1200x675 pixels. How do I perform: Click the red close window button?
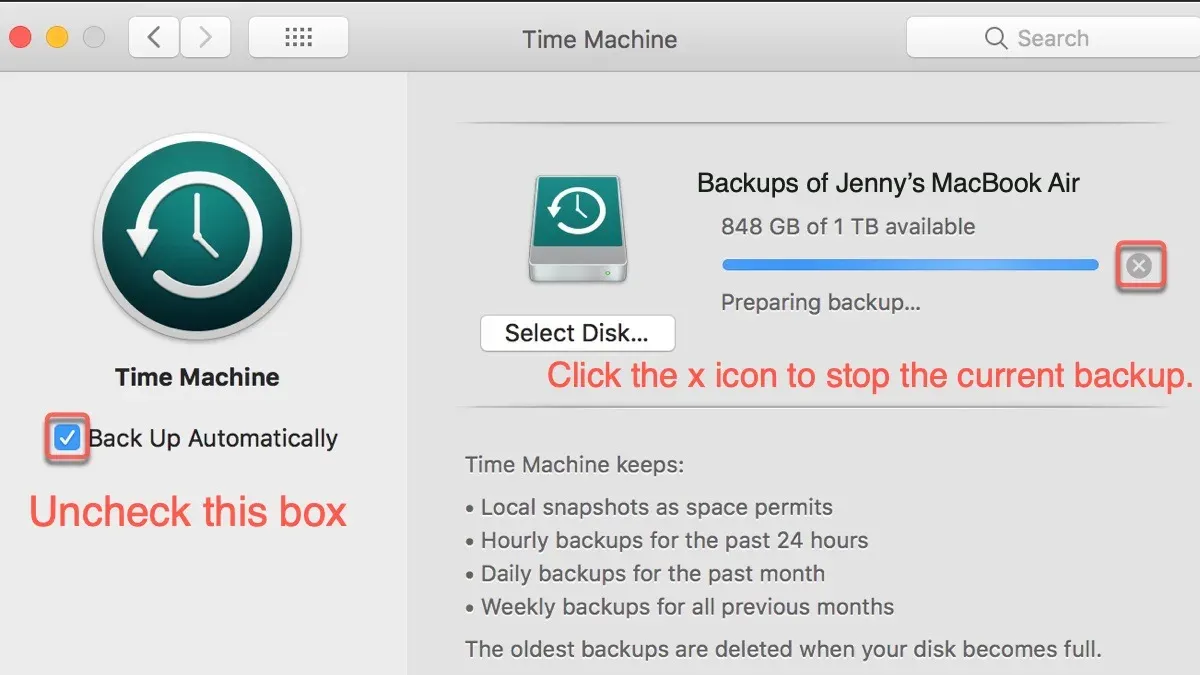coord(20,38)
